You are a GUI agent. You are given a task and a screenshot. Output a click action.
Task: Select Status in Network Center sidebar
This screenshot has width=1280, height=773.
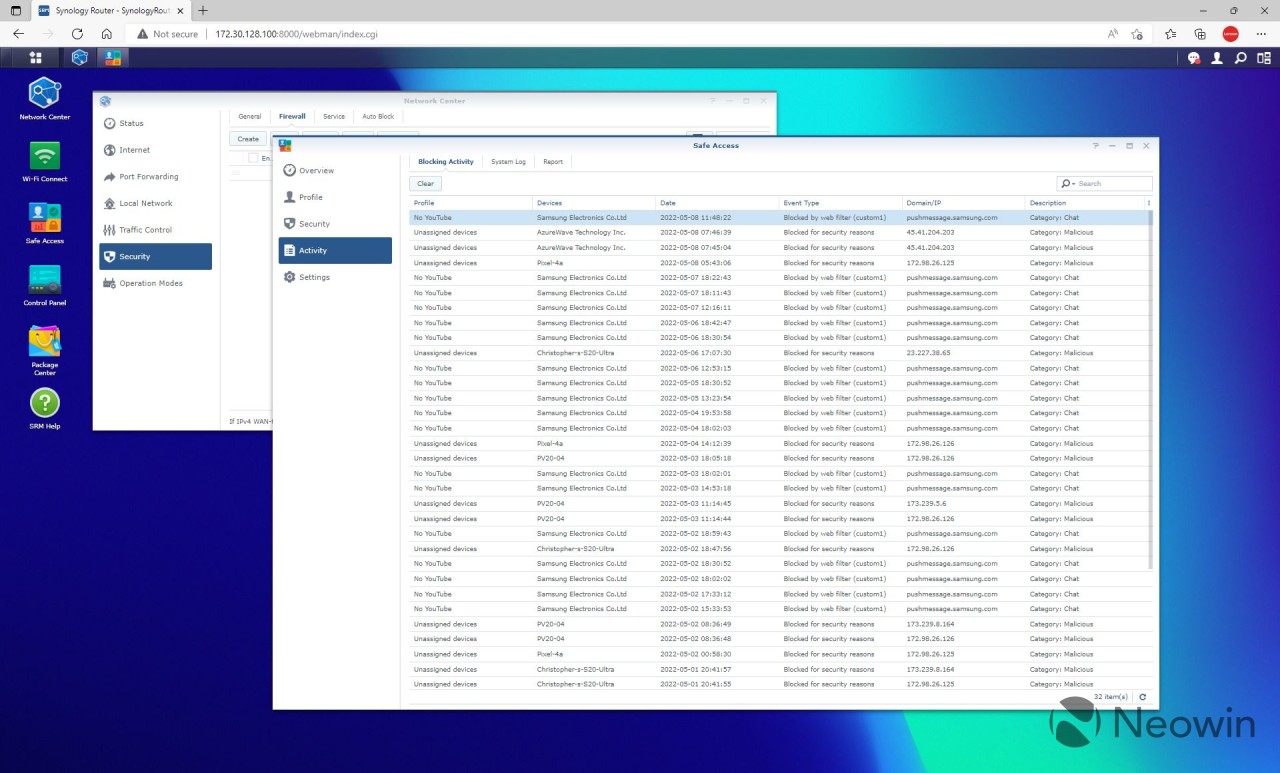click(155, 123)
